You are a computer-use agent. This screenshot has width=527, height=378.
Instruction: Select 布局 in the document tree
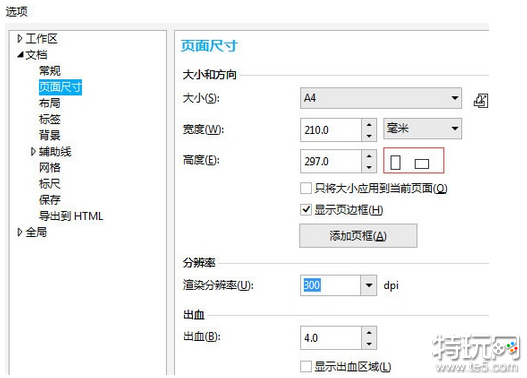tap(50, 103)
